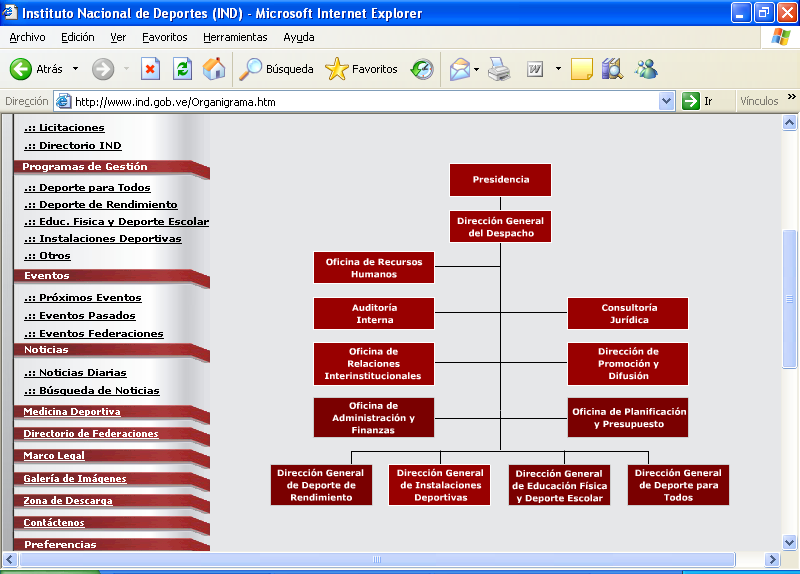Refresh the page with green arrows icon

point(182,69)
